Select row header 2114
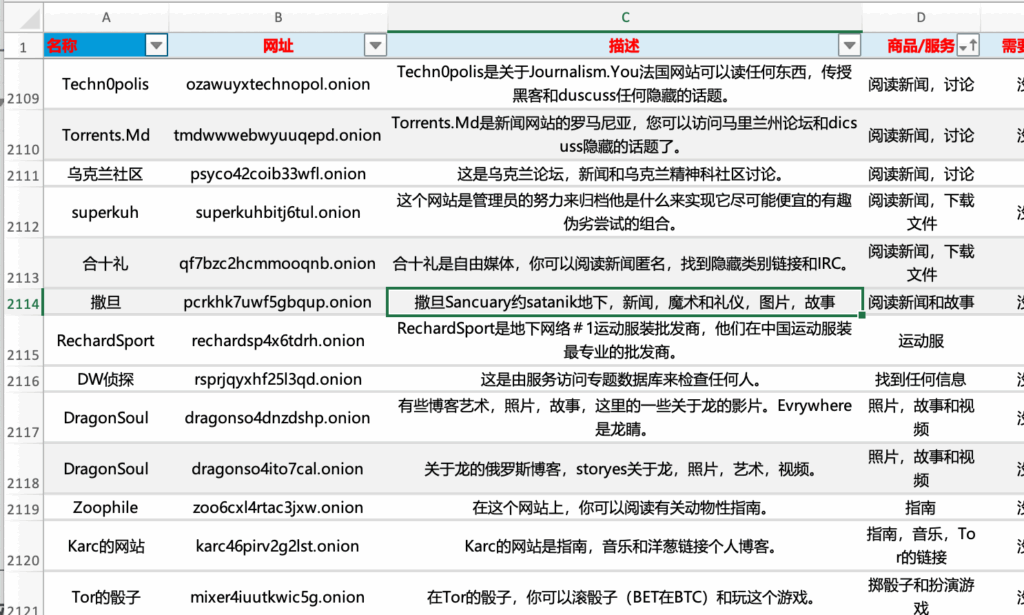The image size is (1024, 615). (22, 301)
